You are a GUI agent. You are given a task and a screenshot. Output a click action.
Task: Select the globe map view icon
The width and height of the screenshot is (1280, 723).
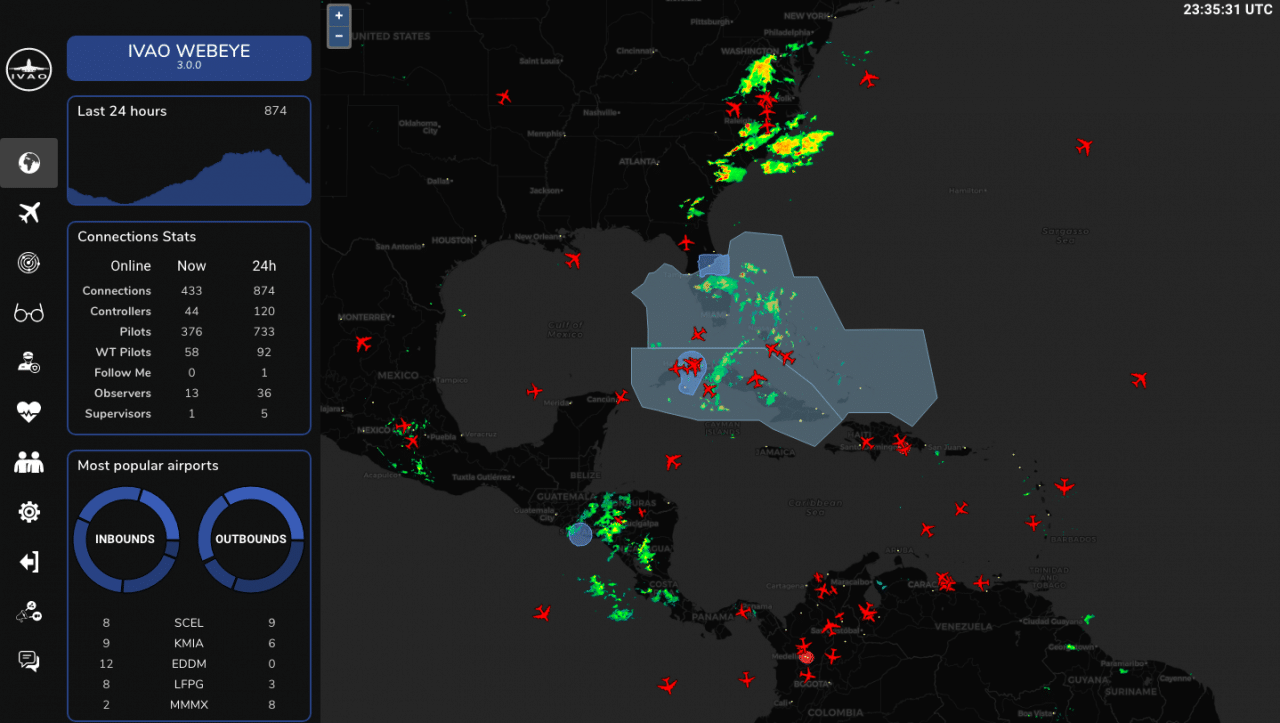(x=29, y=163)
